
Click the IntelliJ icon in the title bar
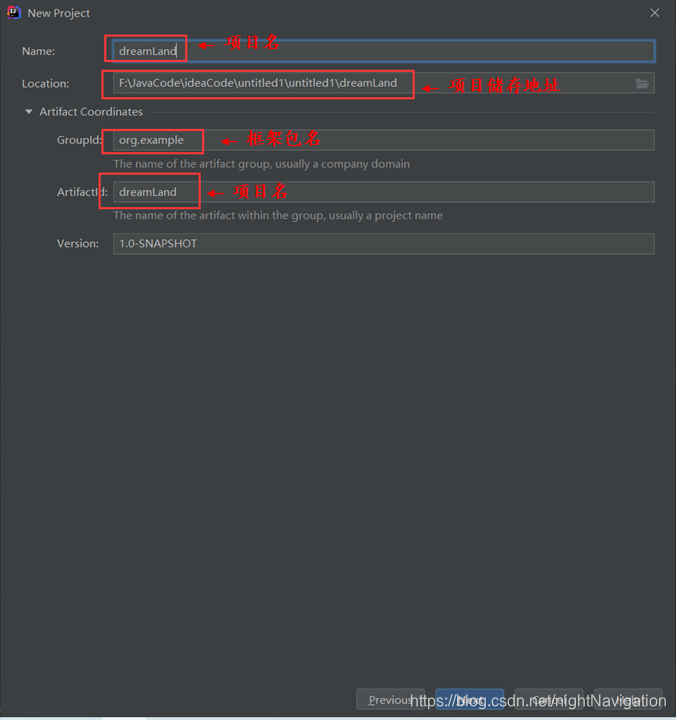point(14,12)
